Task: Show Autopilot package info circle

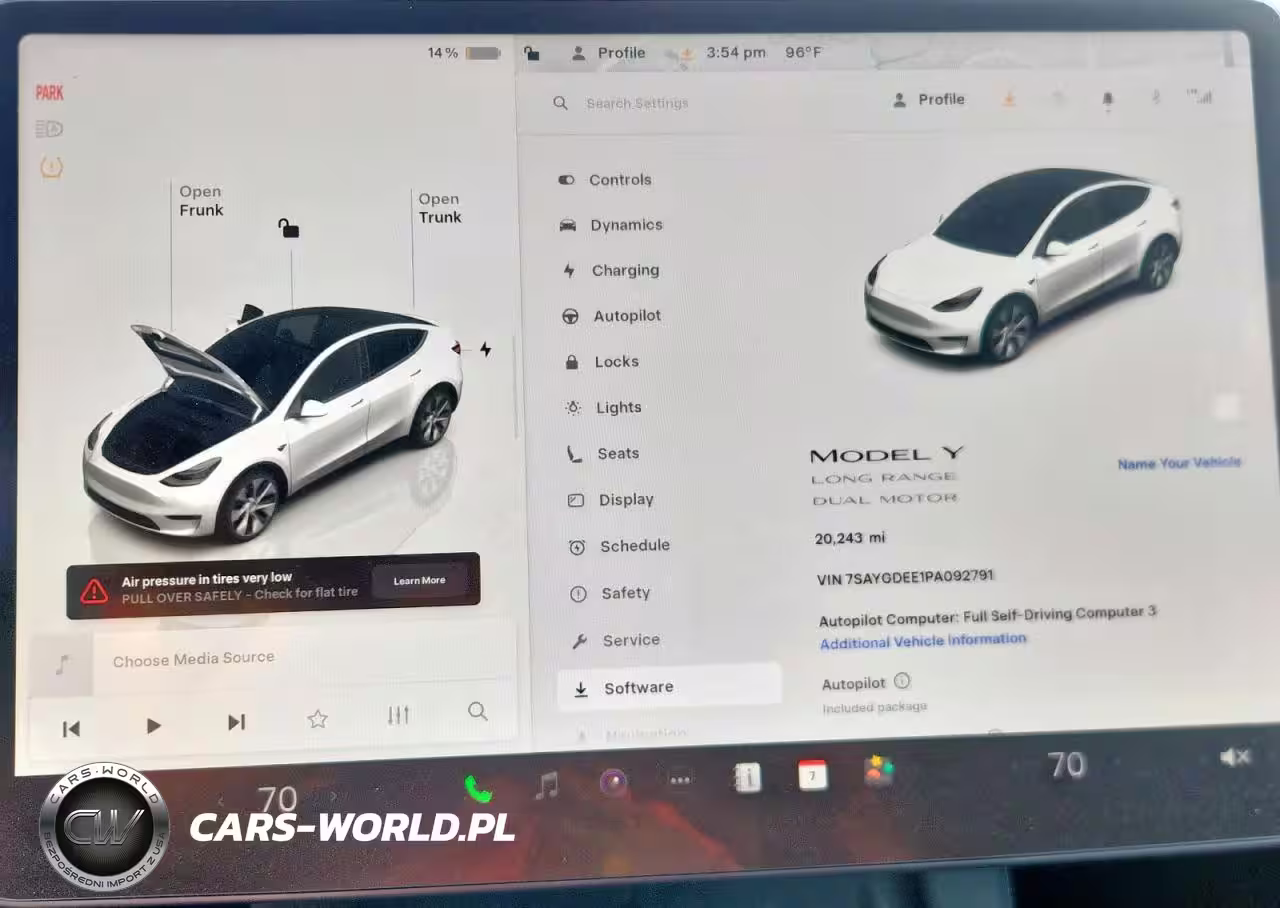Action: tap(902, 681)
